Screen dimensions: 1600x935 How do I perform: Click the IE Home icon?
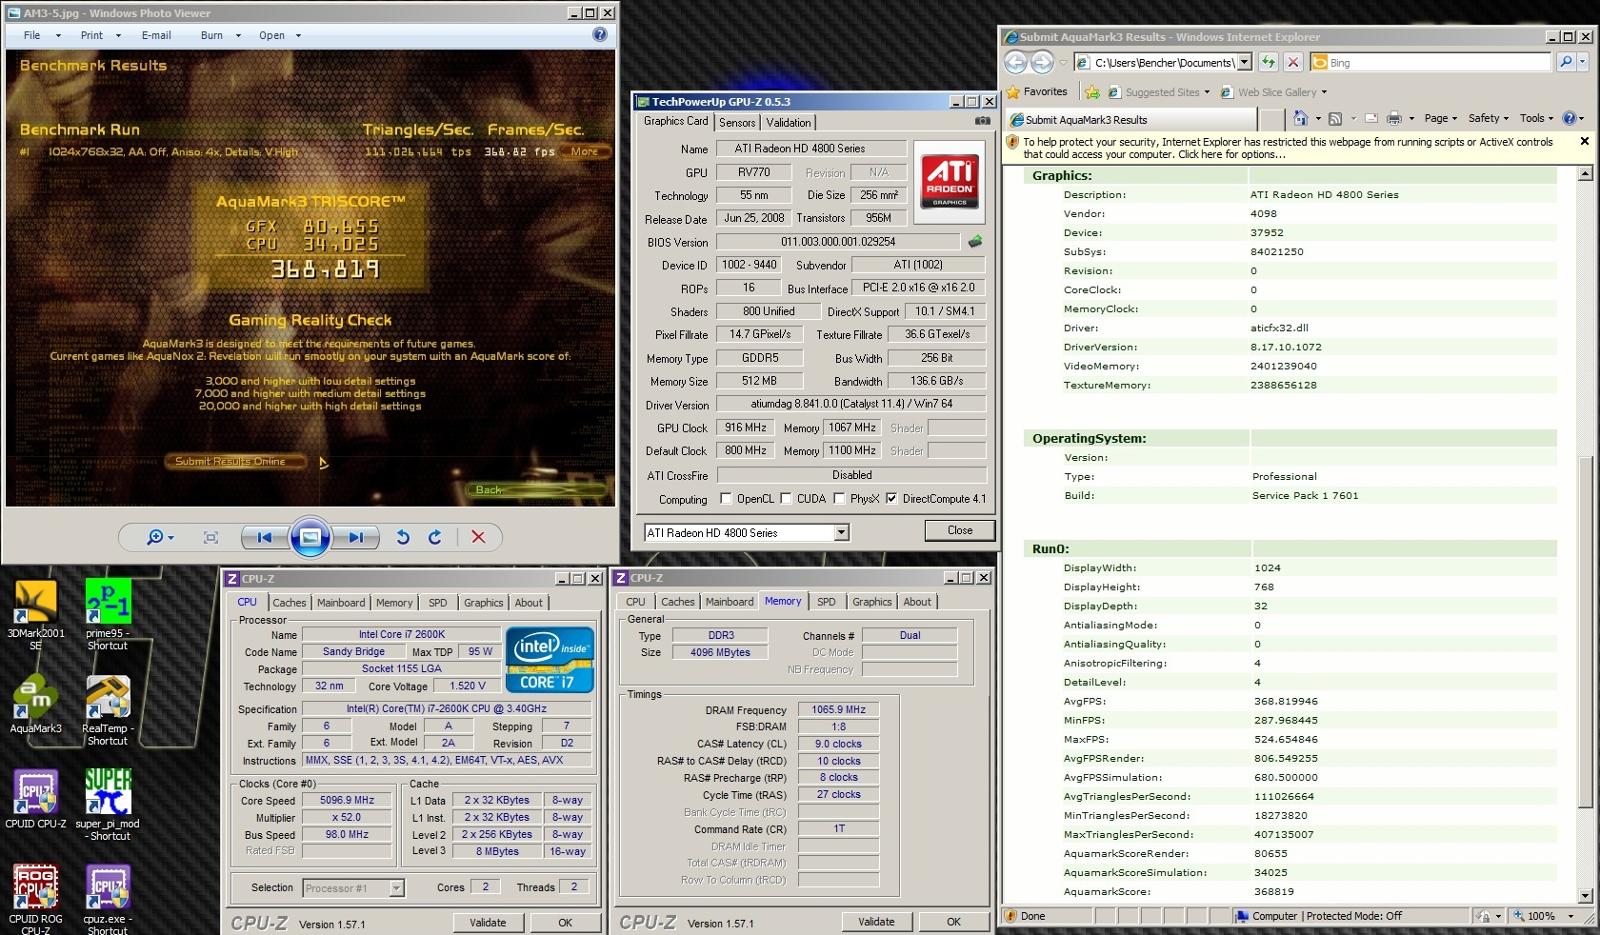click(x=1300, y=118)
